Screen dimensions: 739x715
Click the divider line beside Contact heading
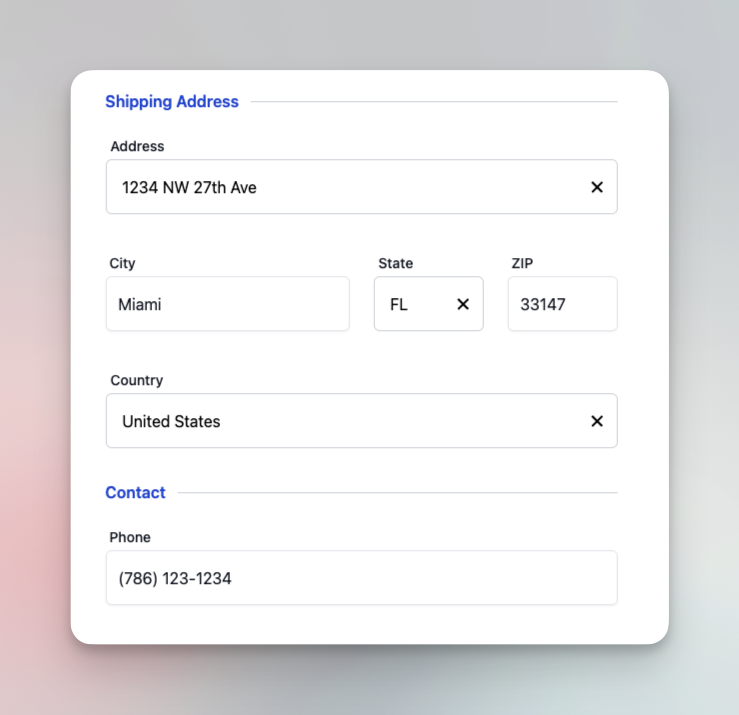click(x=397, y=492)
